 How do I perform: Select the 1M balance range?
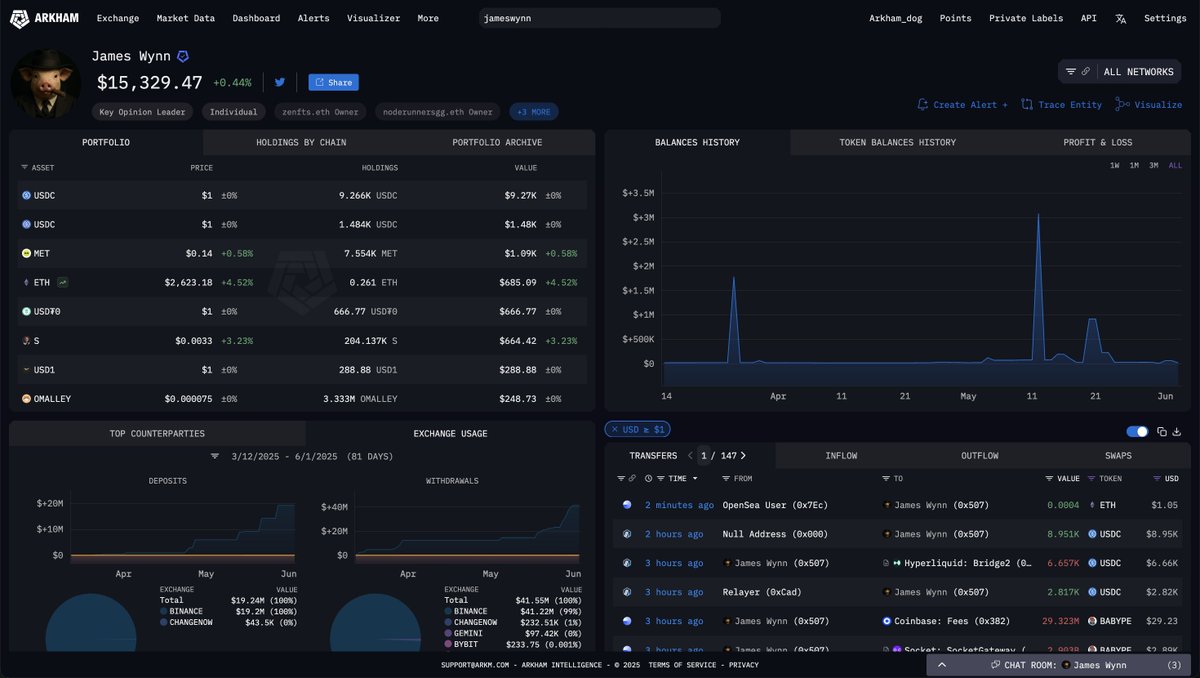click(1134, 165)
